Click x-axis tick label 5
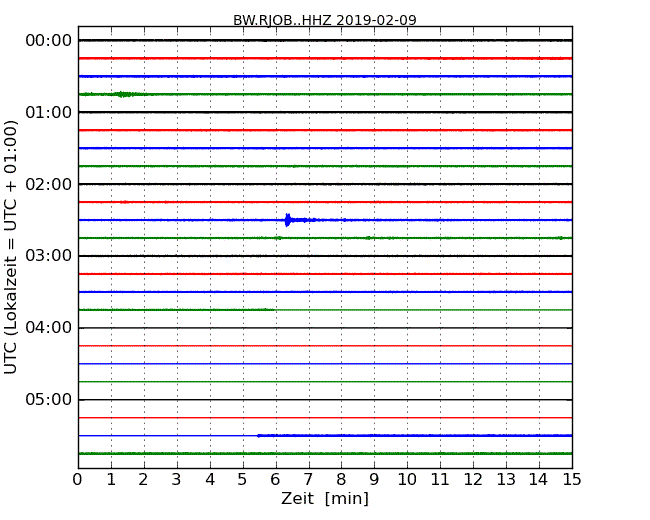650x520 pixels. point(242,480)
